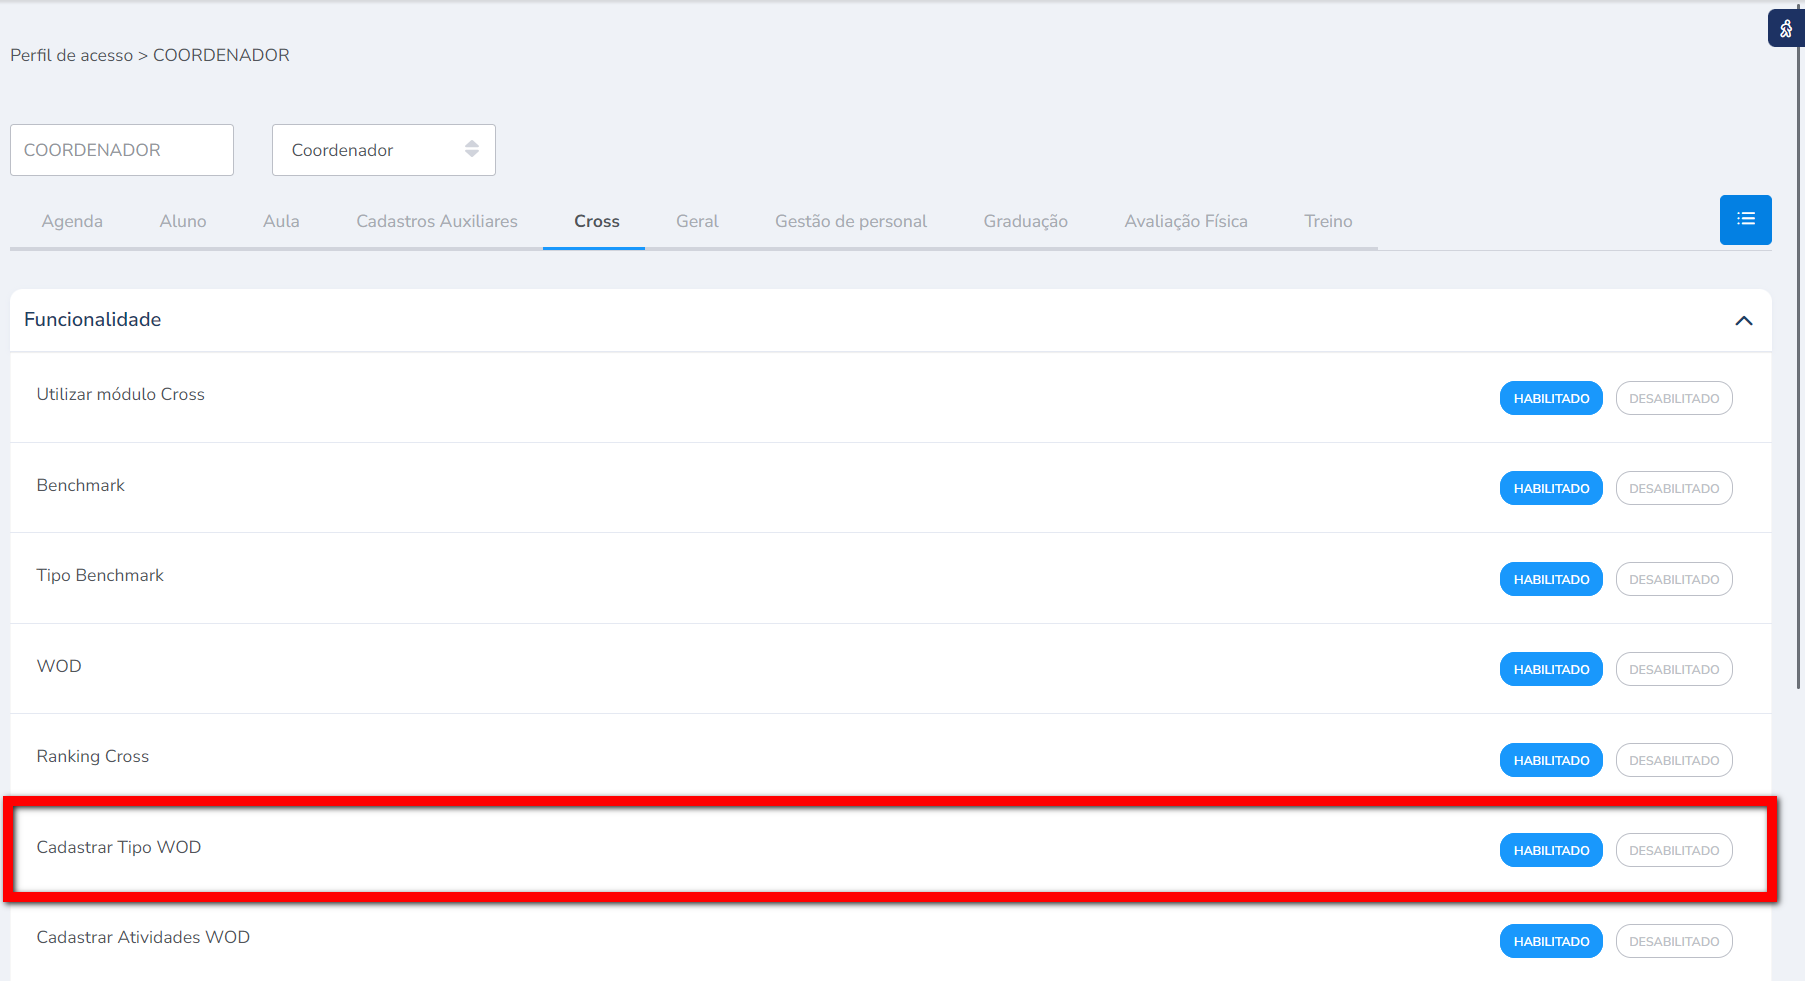
Task: Click Habilitado for Ranking Cross
Action: click(x=1550, y=760)
